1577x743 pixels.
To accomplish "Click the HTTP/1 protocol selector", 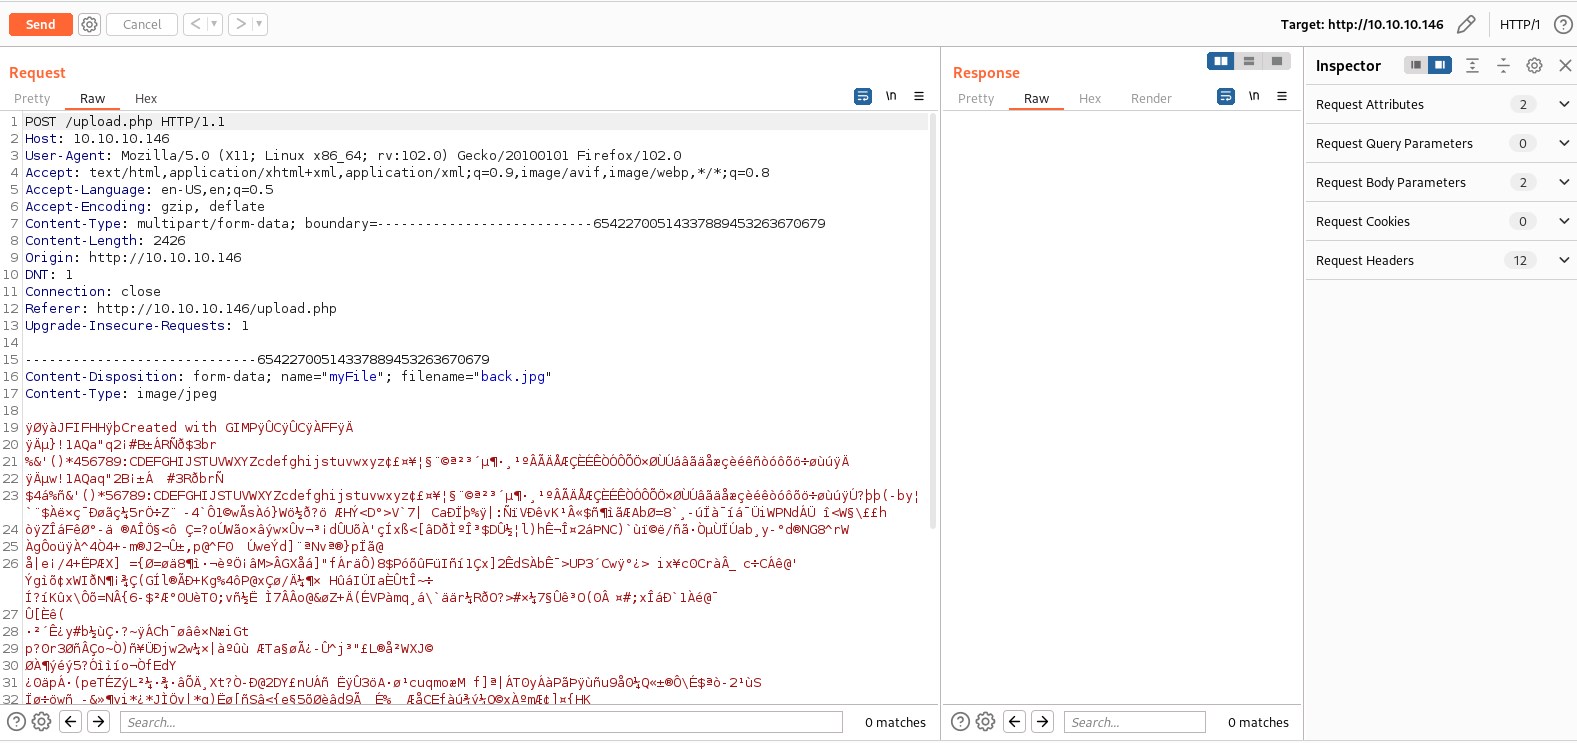I will tap(1519, 24).
